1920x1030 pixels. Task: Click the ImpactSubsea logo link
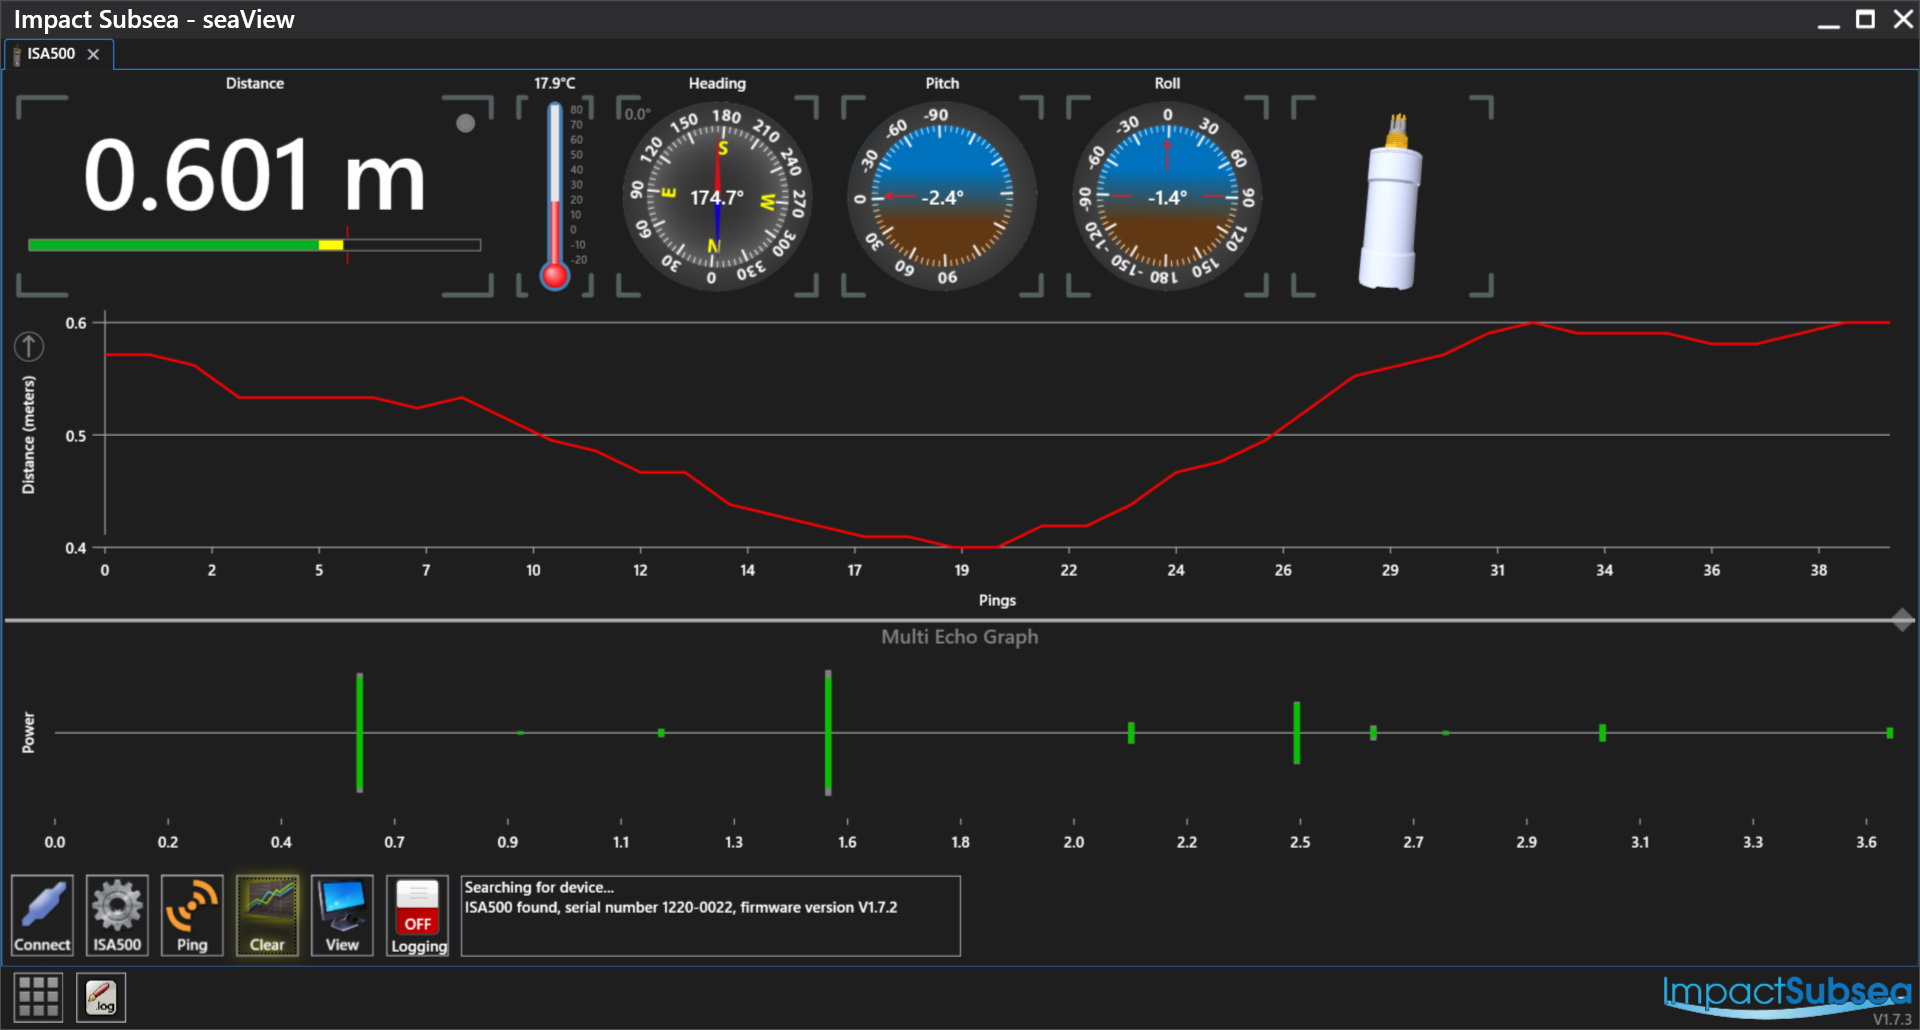point(1786,994)
